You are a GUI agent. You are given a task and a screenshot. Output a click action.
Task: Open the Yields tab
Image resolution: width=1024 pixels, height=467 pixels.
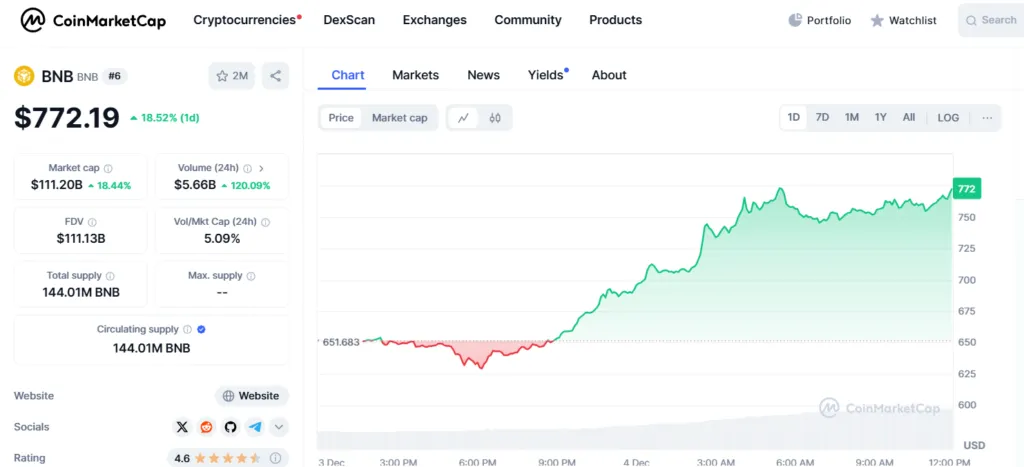coord(547,75)
